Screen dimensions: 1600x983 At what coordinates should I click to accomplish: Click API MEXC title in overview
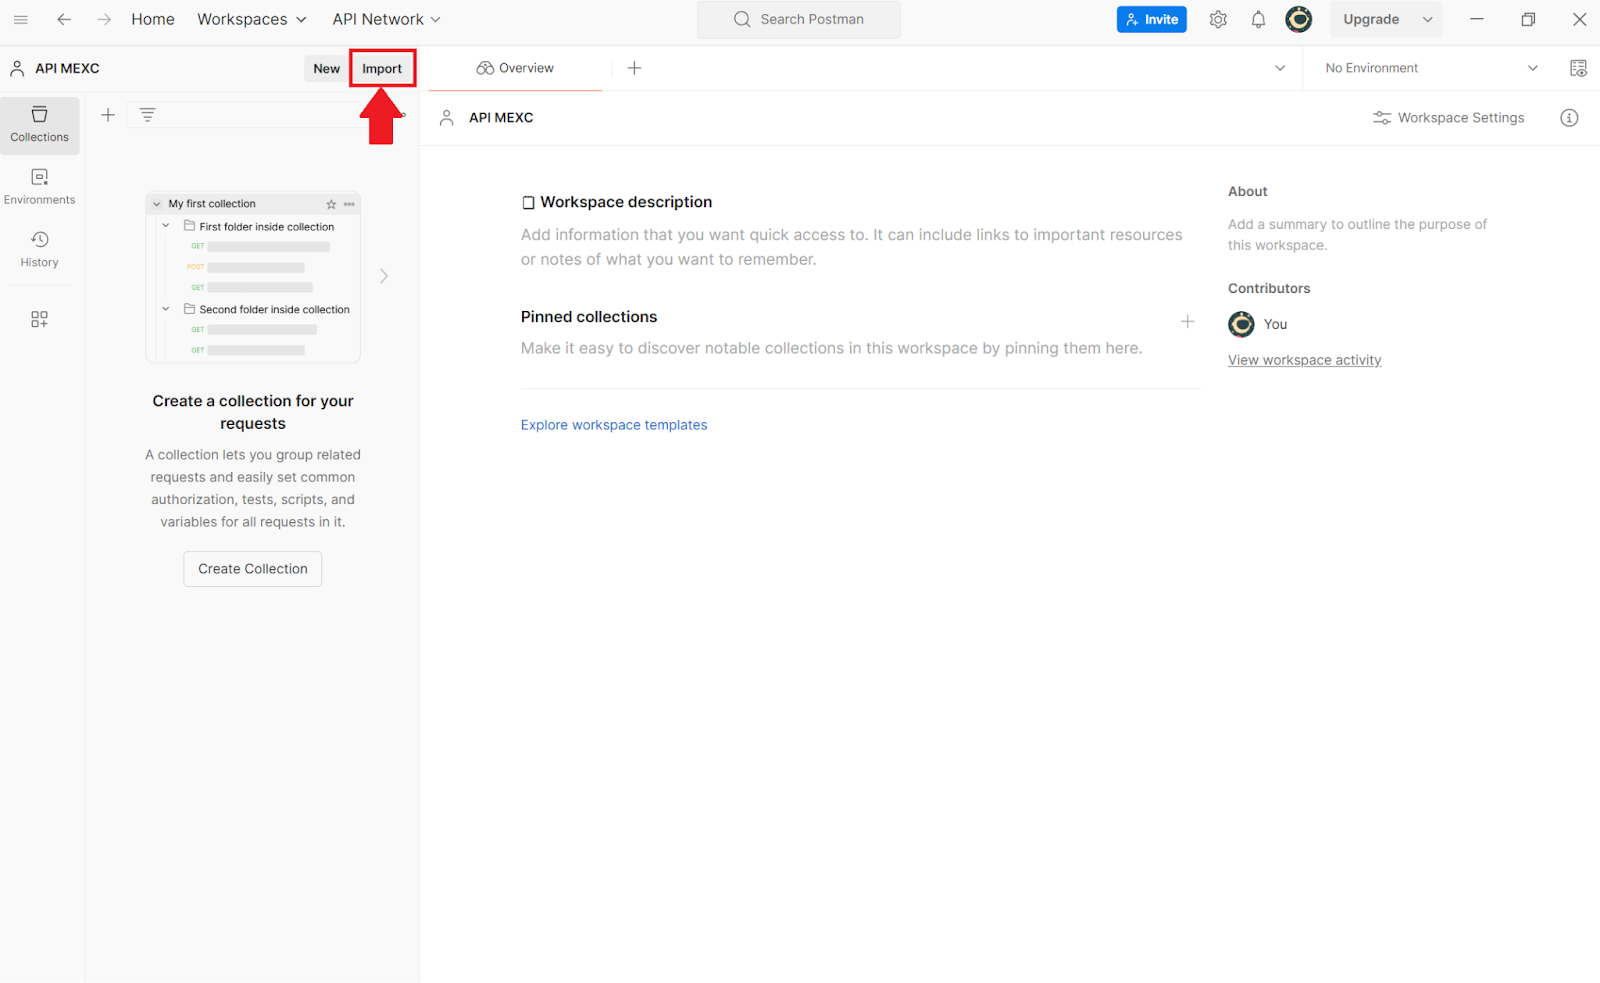click(501, 118)
